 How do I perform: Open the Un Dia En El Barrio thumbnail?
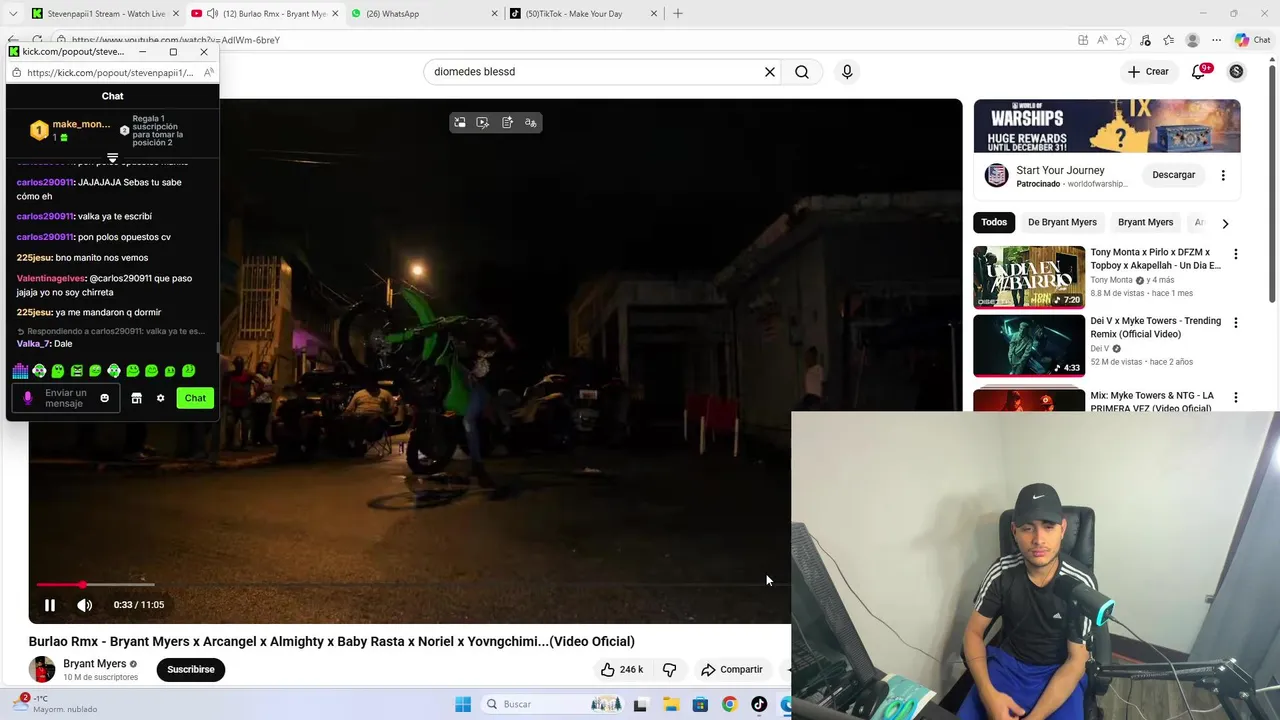point(1029,277)
